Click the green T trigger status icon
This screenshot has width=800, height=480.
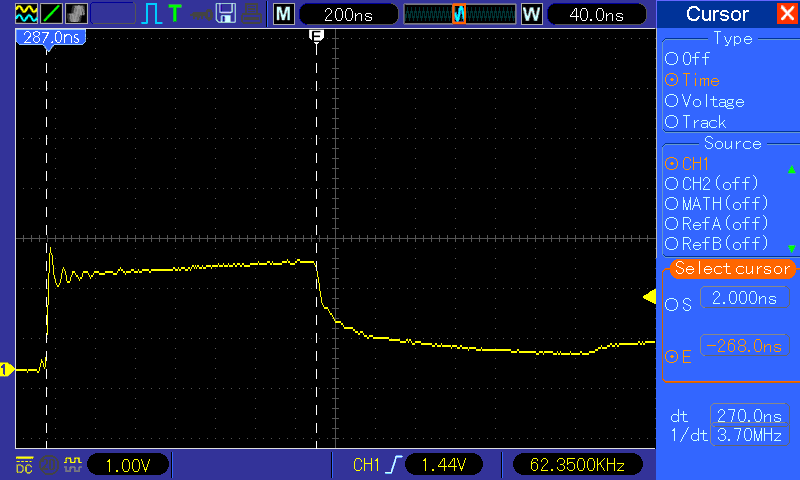pos(175,13)
